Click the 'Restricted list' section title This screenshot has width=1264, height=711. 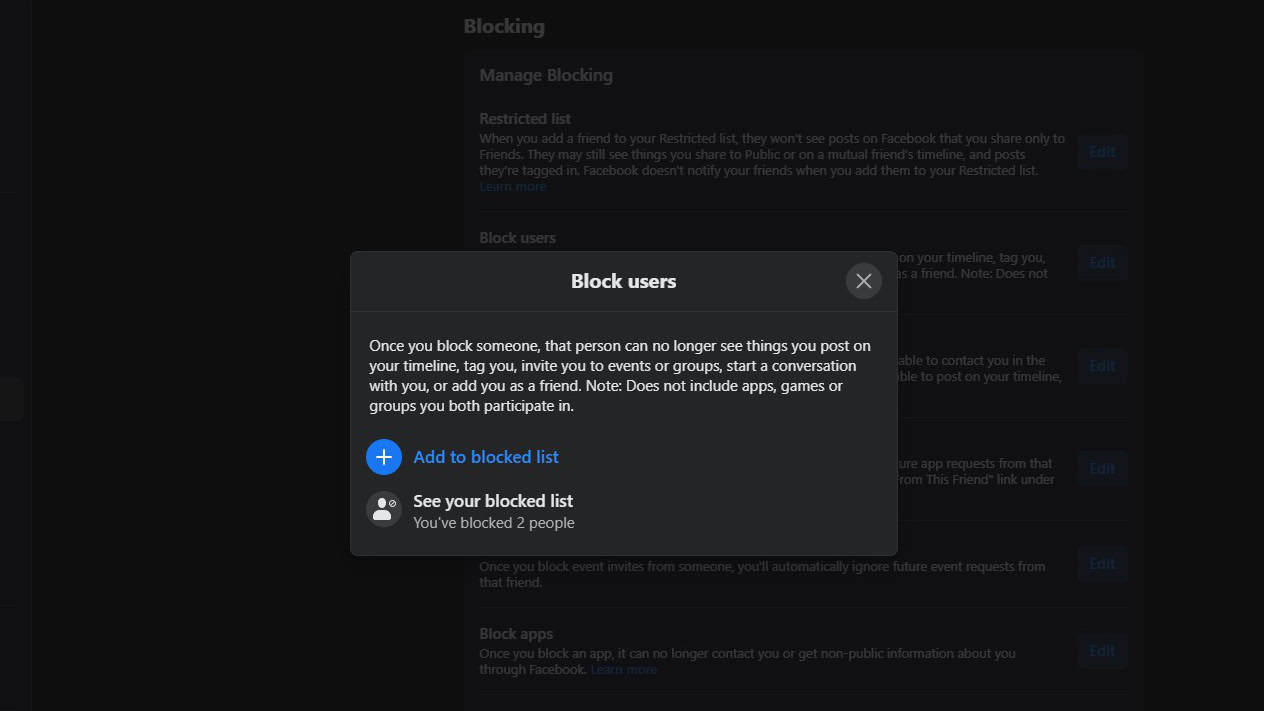click(525, 119)
